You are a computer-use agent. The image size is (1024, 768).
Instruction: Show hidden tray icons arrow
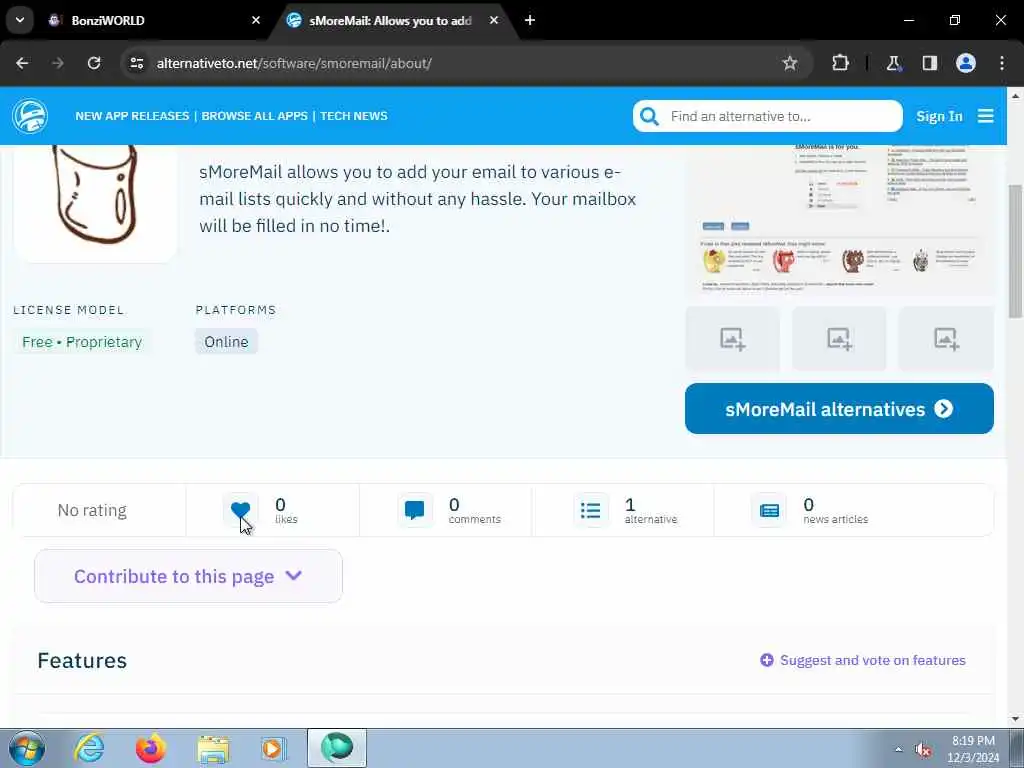(x=899, y=750)
